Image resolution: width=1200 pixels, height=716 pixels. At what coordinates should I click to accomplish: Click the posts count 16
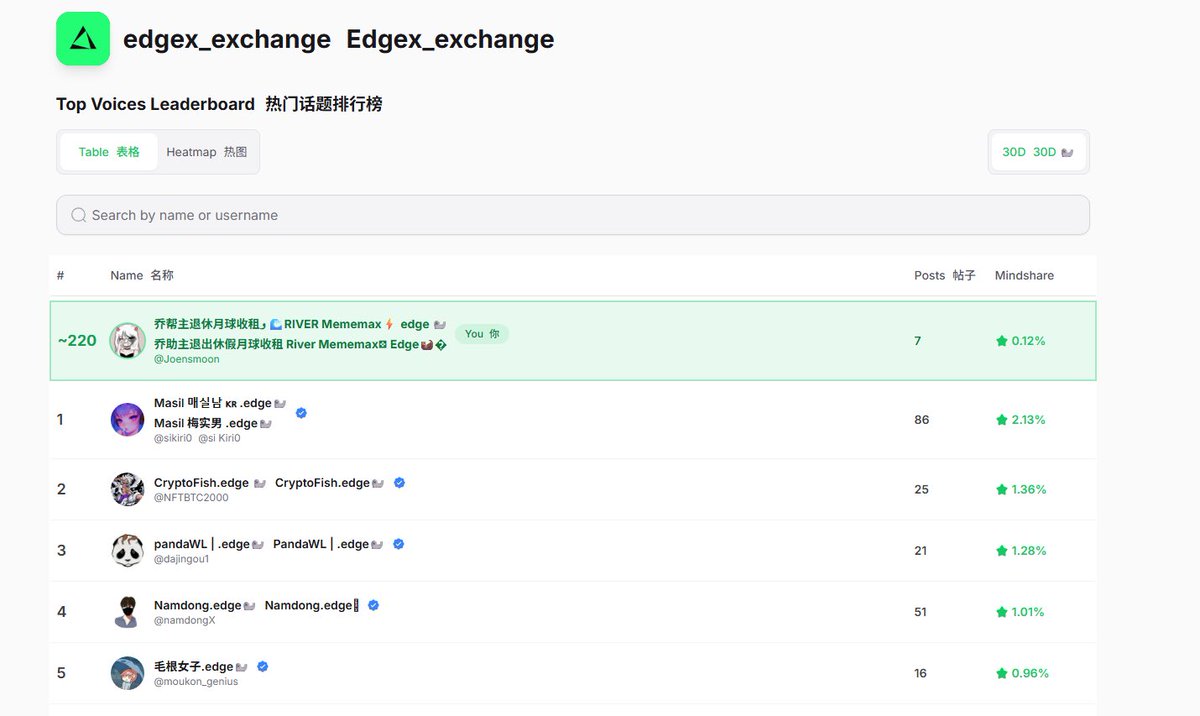point(920,674)
